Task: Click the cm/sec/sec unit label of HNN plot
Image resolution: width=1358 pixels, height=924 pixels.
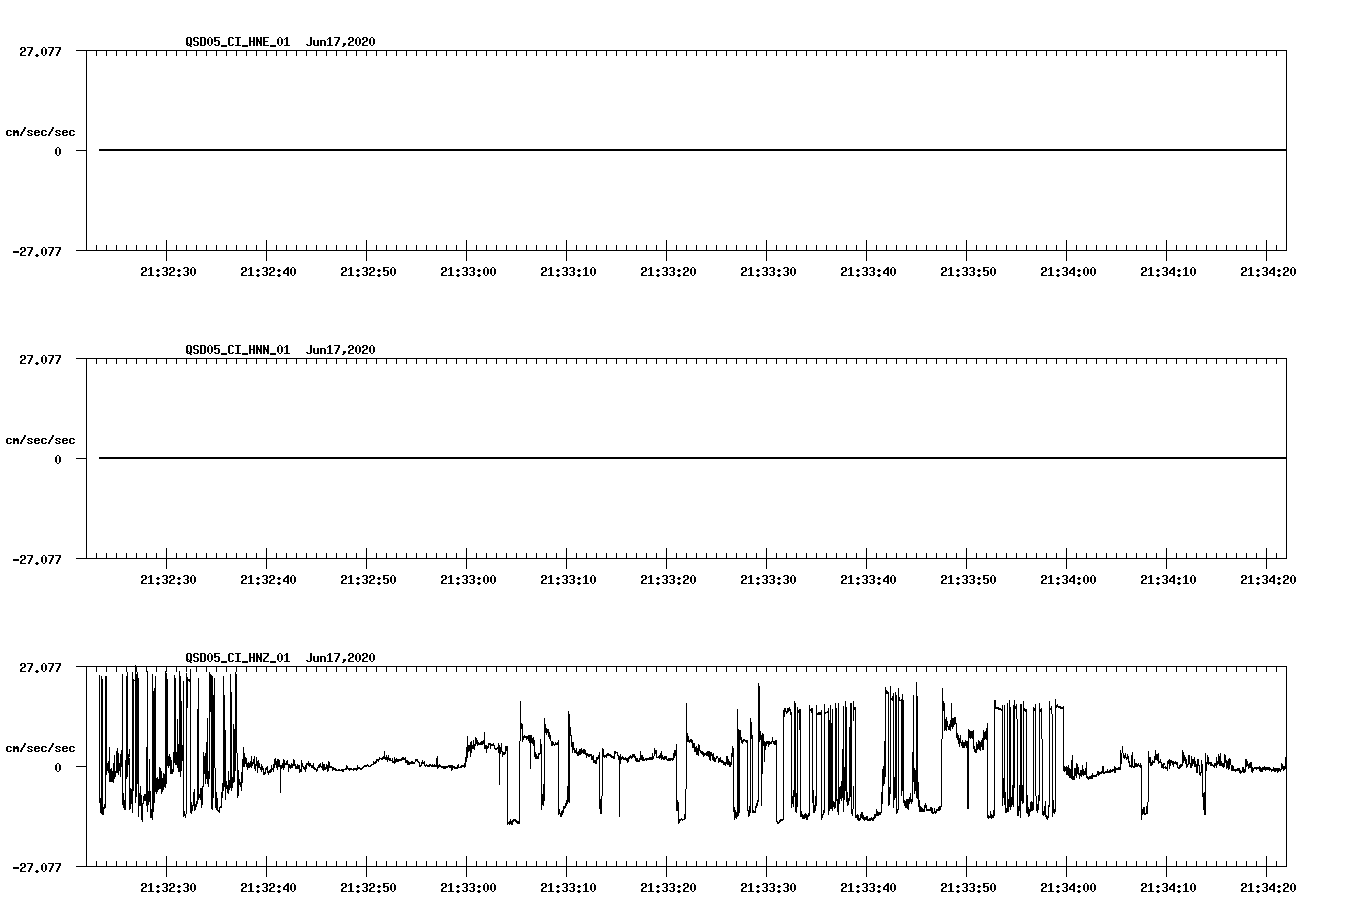Action: (41, 440)
